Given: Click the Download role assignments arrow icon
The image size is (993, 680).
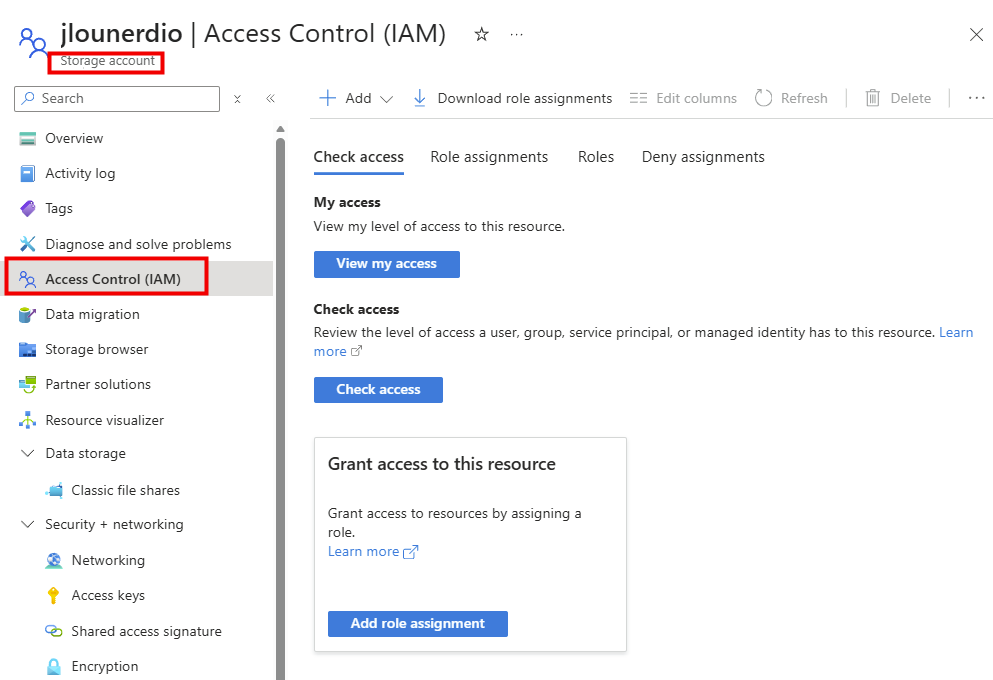Looking at the screenshot, I should point(419,98).
